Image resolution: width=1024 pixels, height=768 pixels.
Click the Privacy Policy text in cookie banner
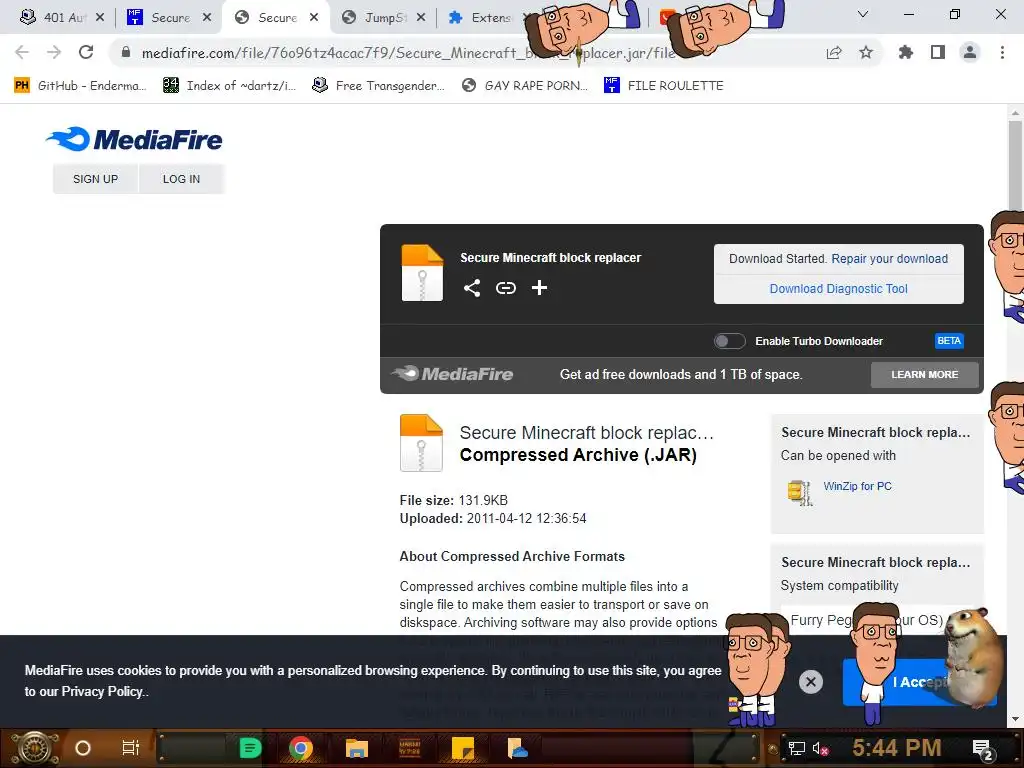[102, 692]
